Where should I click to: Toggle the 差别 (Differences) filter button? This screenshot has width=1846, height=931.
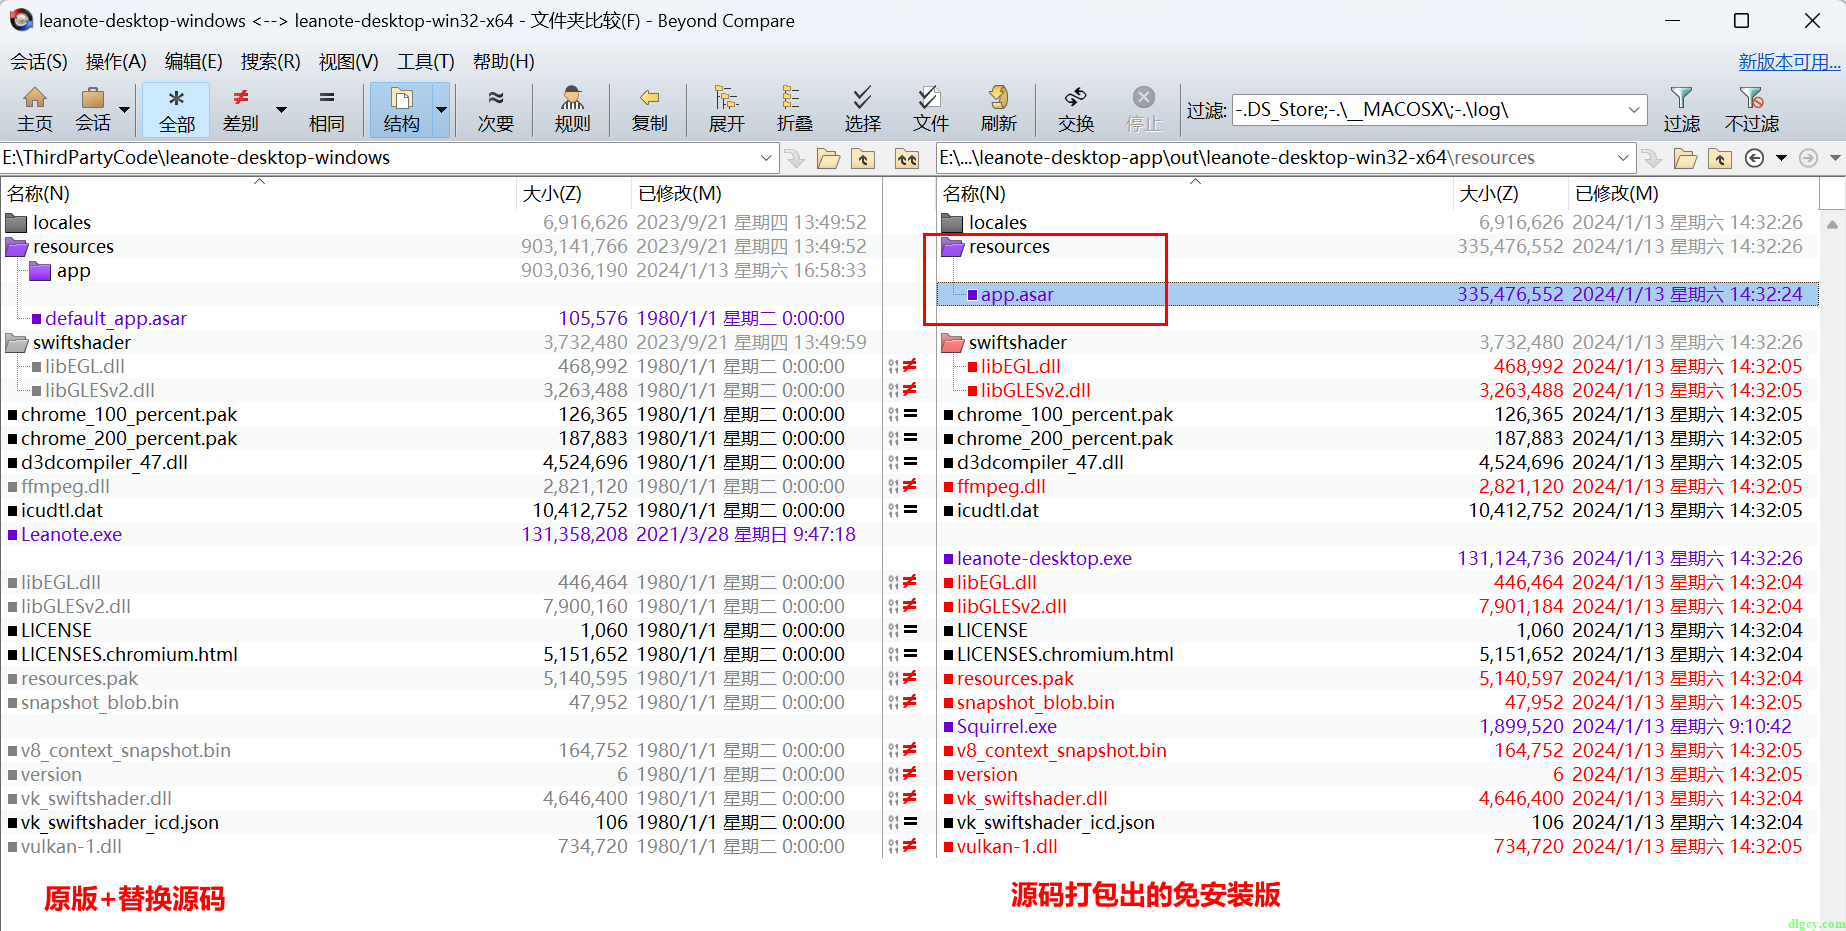pos(240,110)
